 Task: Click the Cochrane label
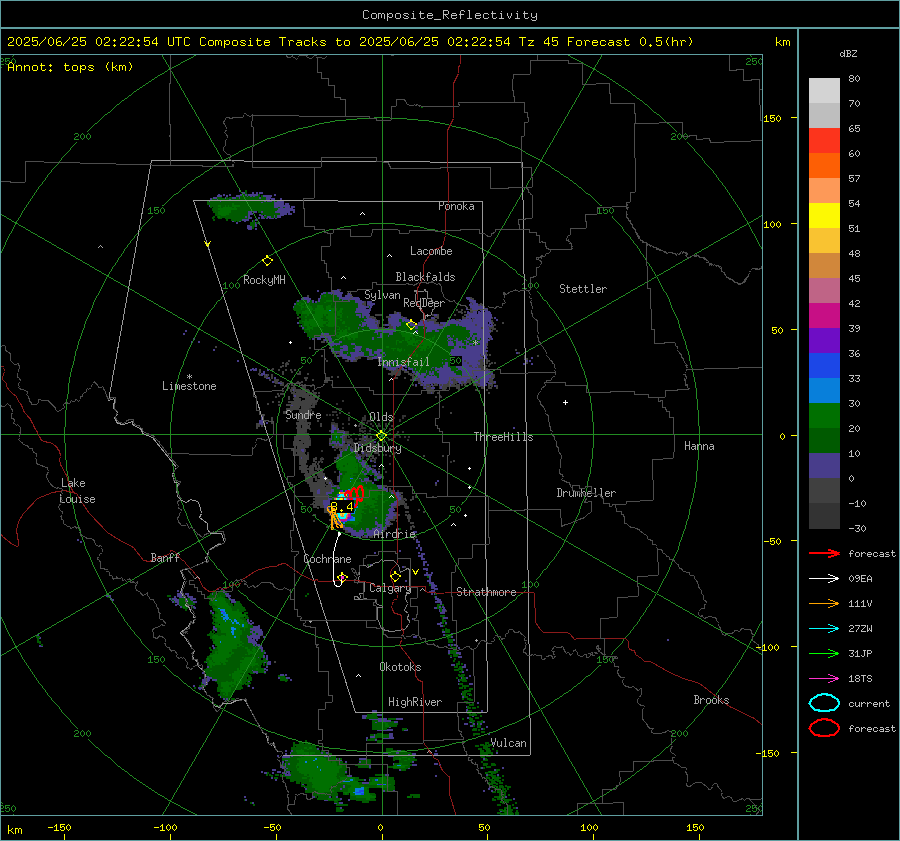[327, 559]
